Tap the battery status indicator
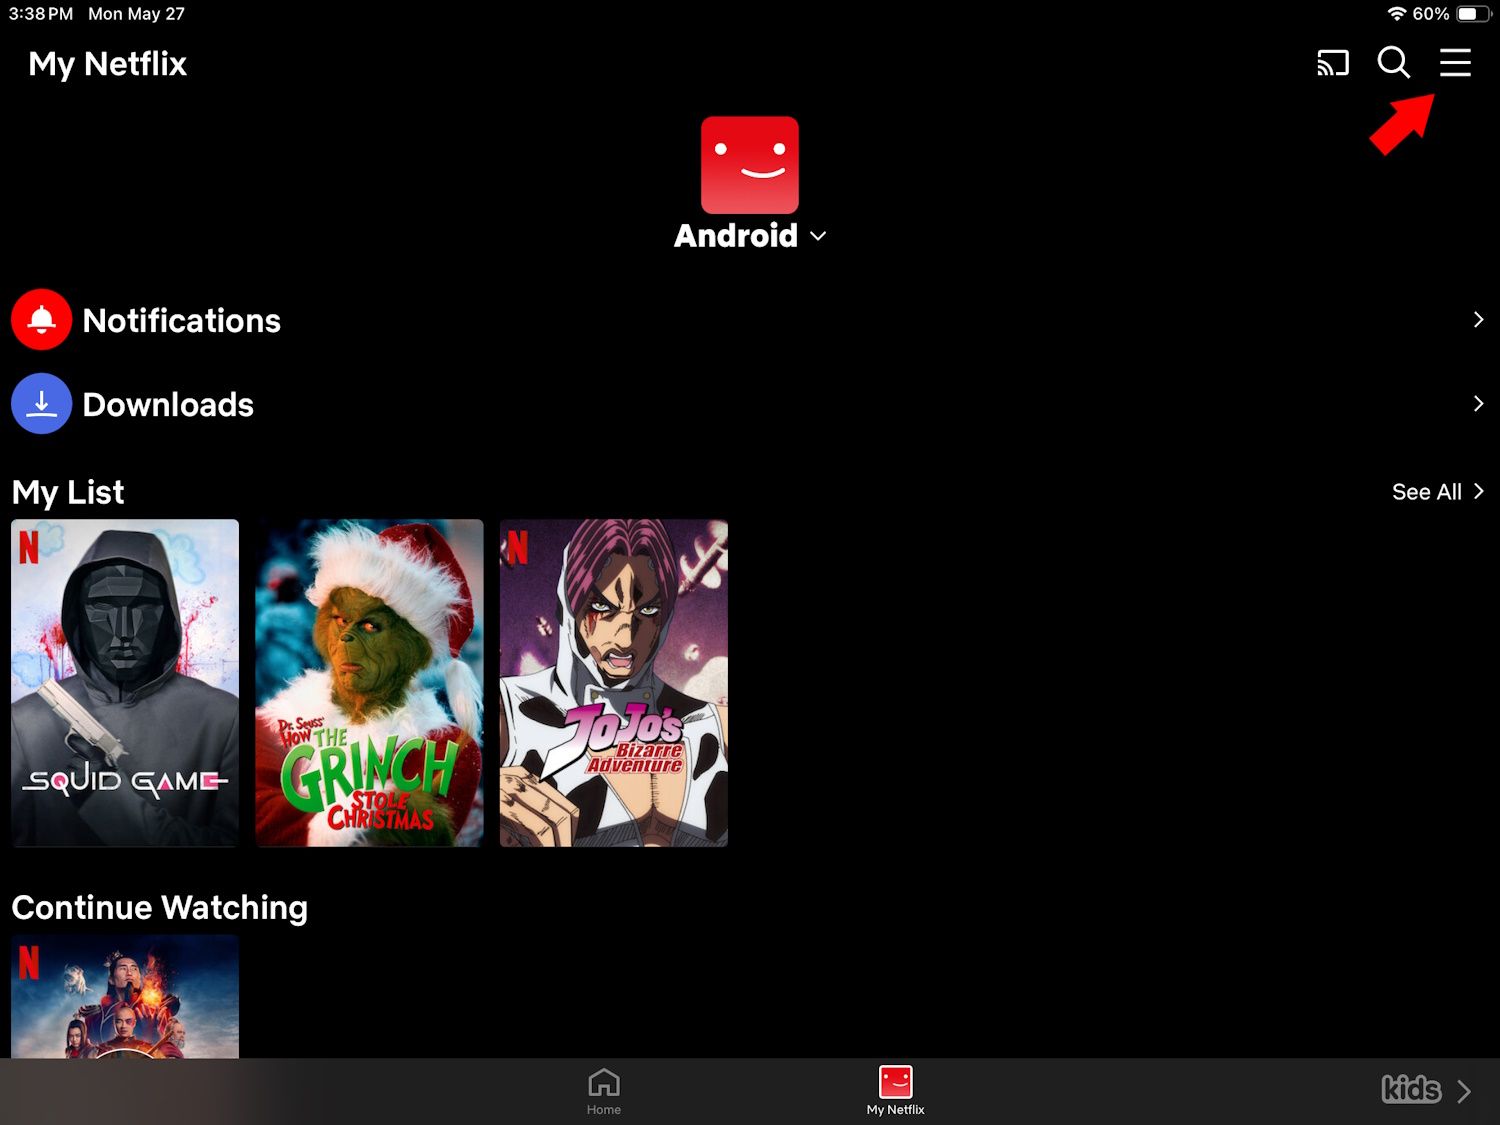 point(1474,14)
